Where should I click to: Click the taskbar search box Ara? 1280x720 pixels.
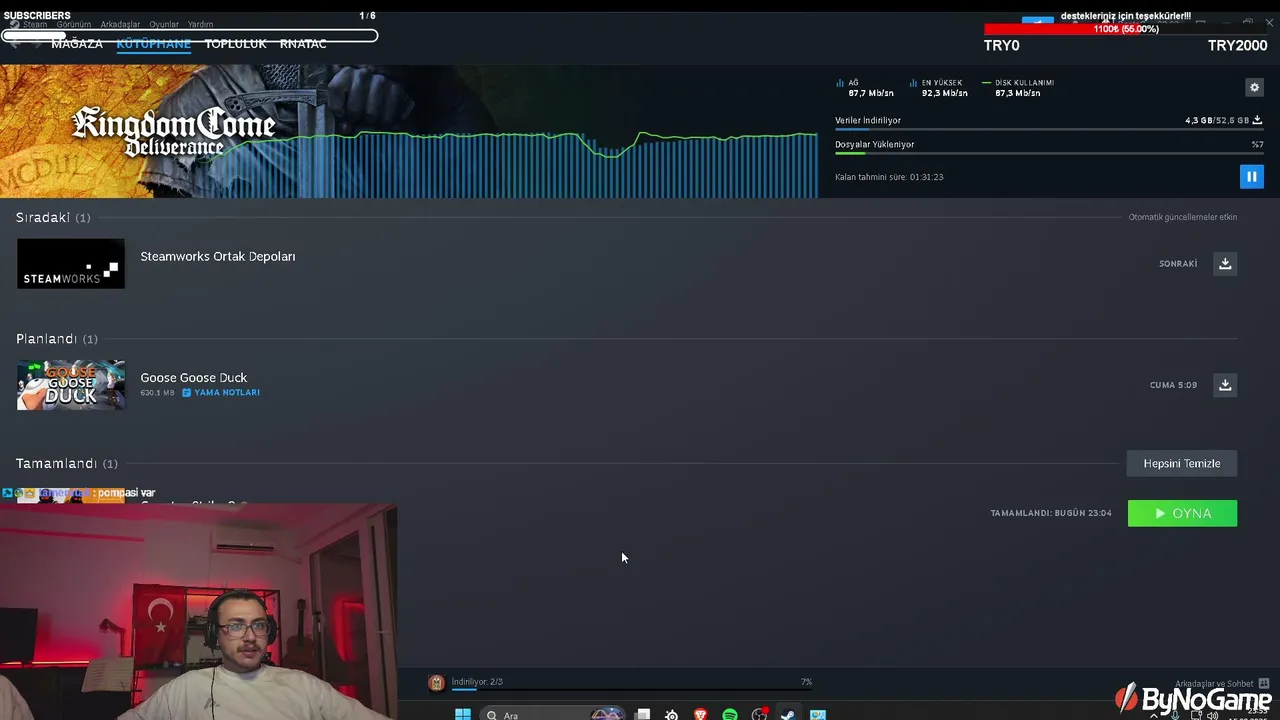553,714
